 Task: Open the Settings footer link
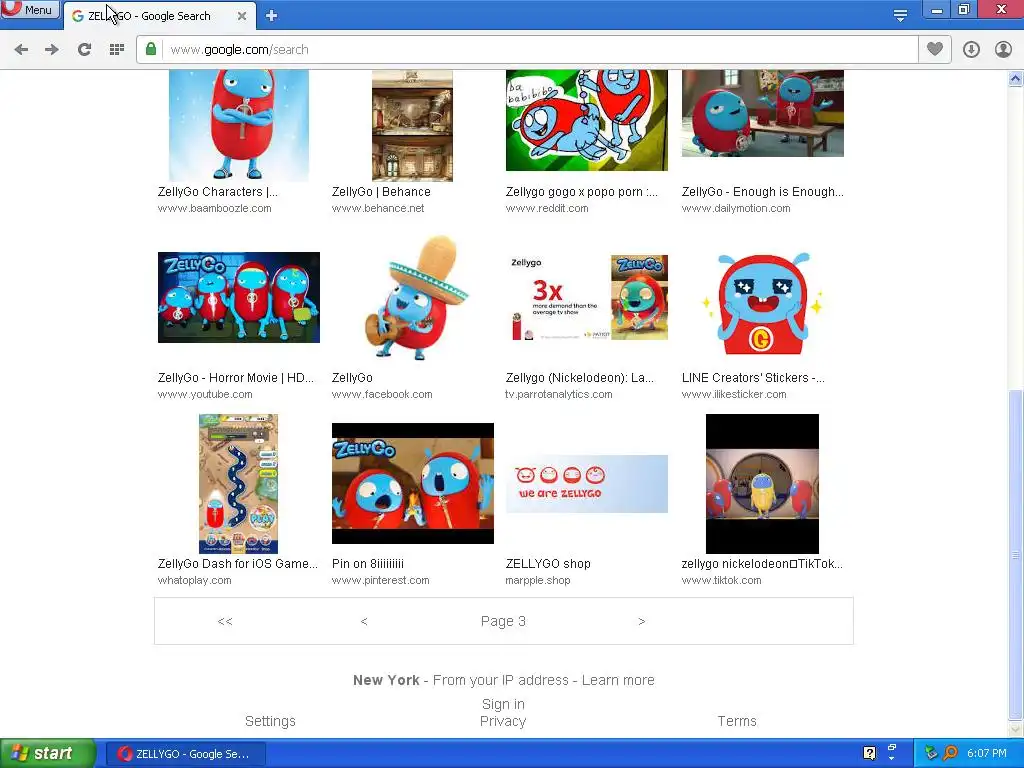tap(270, 721)
